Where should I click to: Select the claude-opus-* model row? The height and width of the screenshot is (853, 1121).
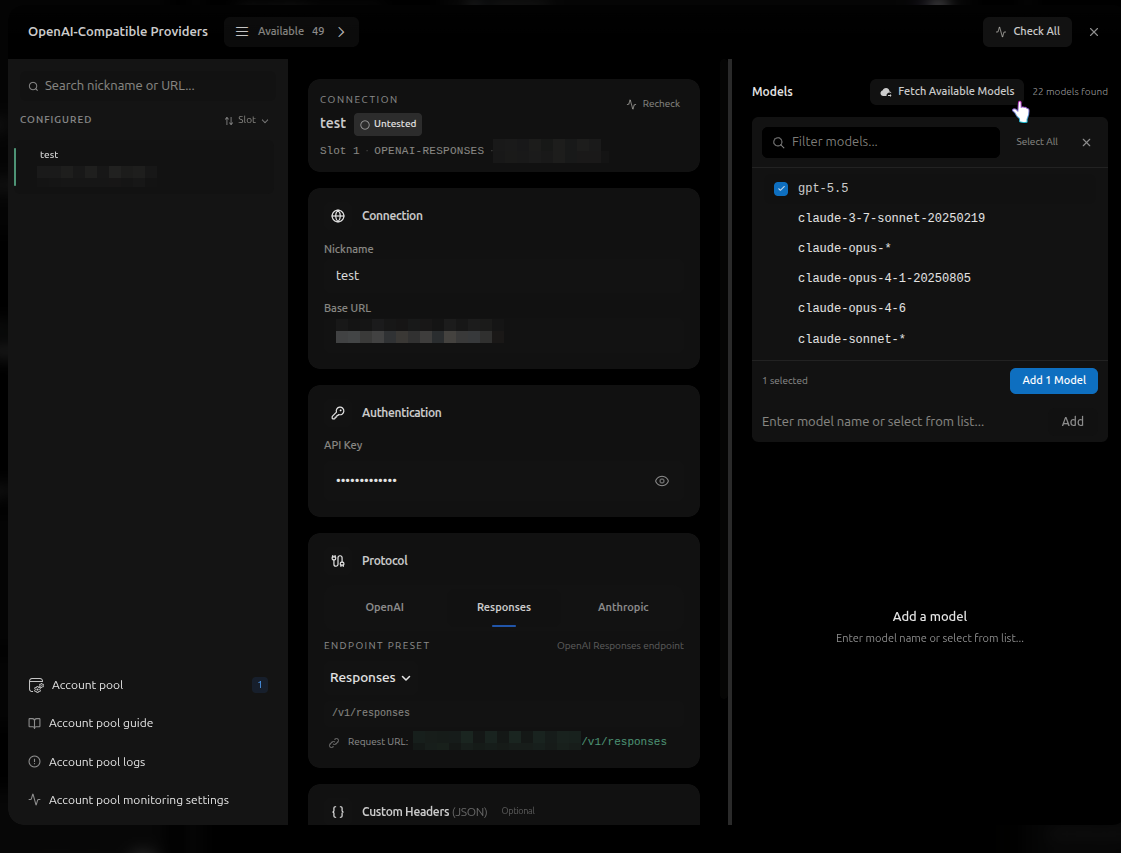tap(929, 248)
